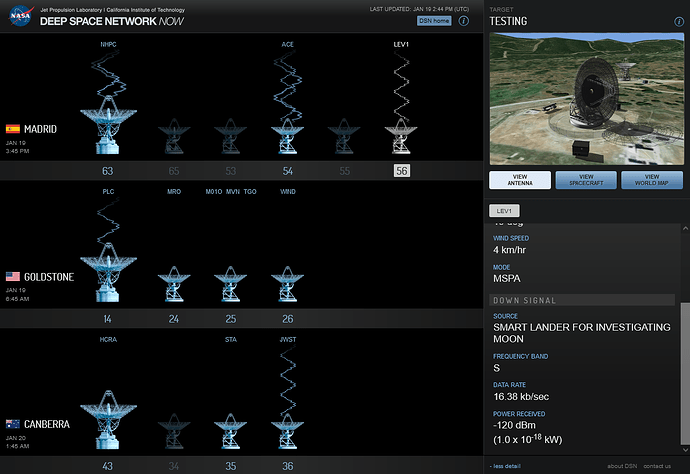Select Canberra antenna dish 36
Image resolution: width=690 pixels, height=474 pixels.
coord(287,431)
